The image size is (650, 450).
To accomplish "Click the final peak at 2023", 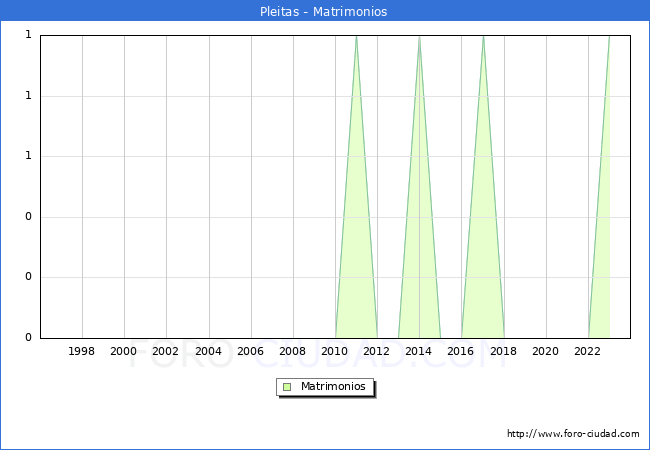I will click(609, 36).
